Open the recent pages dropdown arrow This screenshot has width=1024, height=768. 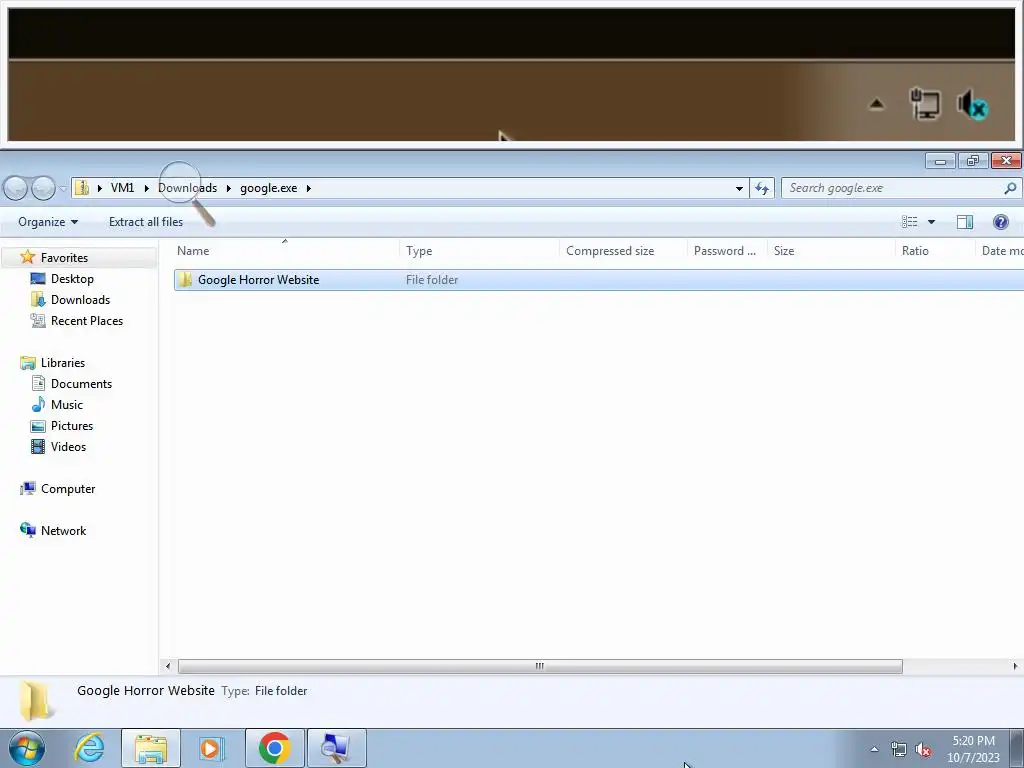point(63,189)
